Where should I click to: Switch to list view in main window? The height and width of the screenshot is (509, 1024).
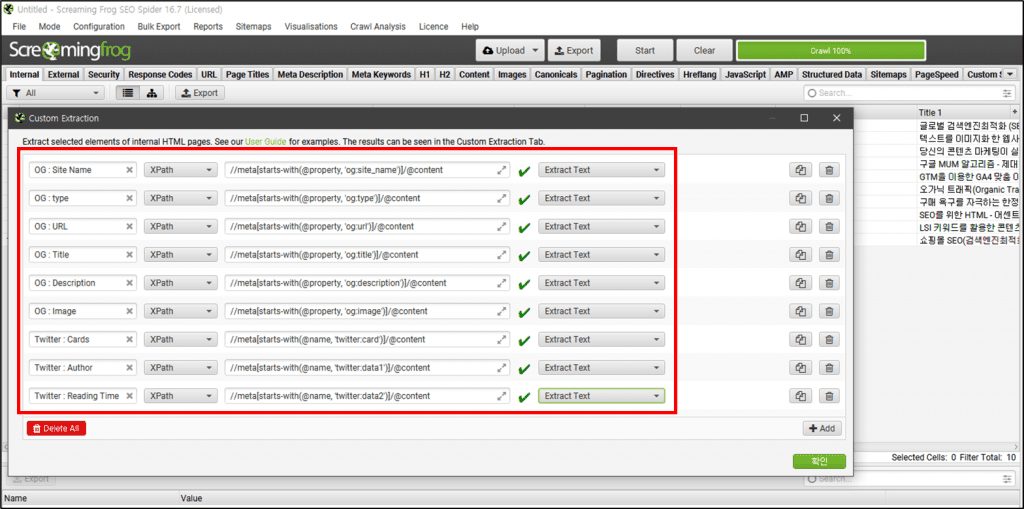(x=128, y=93)
